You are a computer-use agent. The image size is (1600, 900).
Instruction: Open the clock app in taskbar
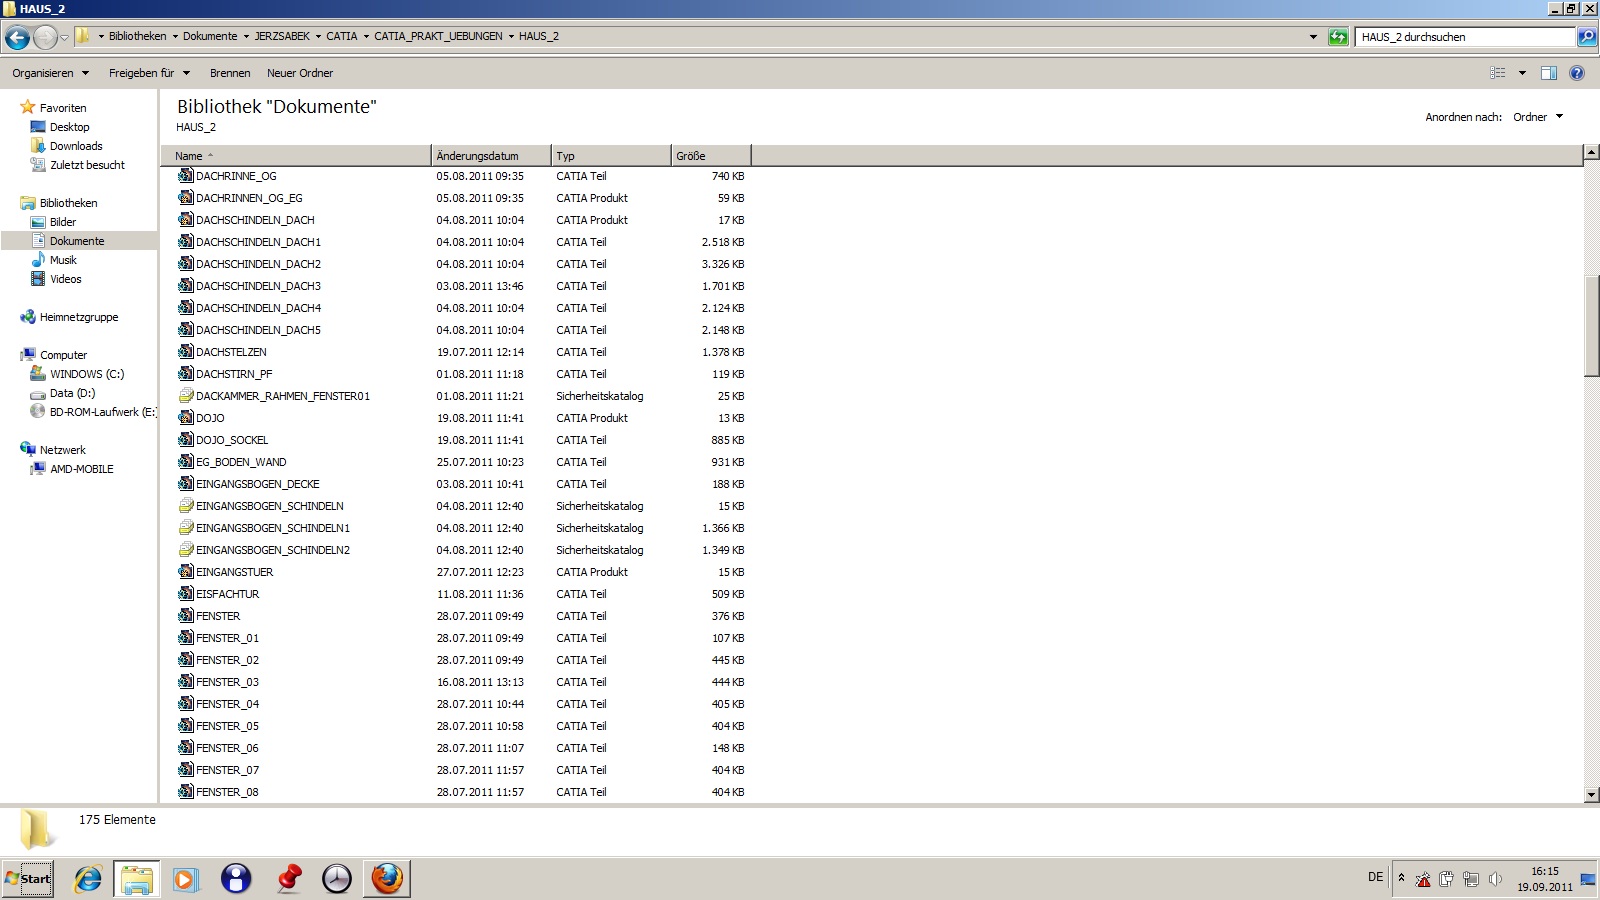[x=337, y=879]
